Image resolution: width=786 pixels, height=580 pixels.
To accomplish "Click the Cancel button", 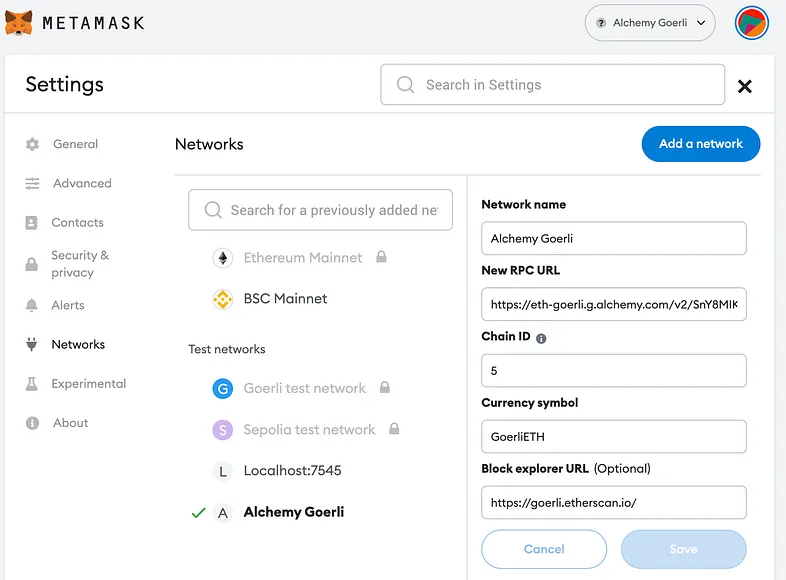I will point(544,549).
